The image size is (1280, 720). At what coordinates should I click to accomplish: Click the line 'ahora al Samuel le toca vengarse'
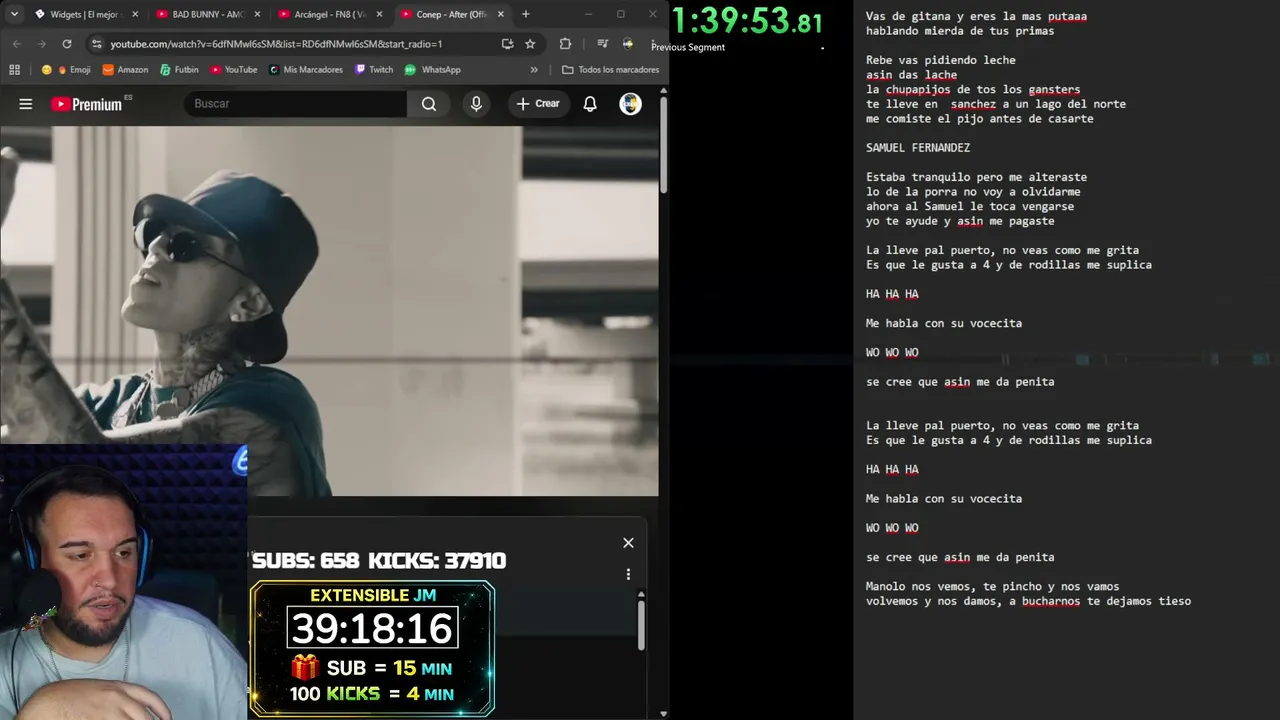[x=970, y=207]
